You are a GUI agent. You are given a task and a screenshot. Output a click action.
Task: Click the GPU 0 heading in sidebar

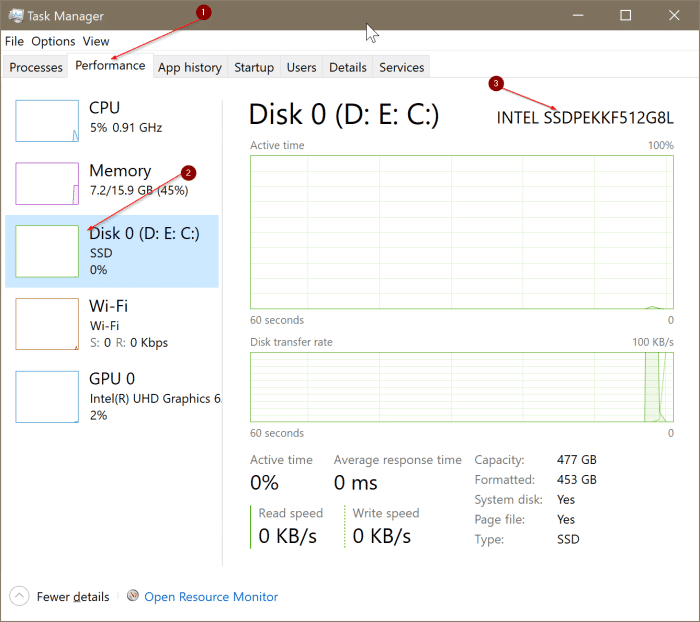pyautogui.click(x=112, y=379)
